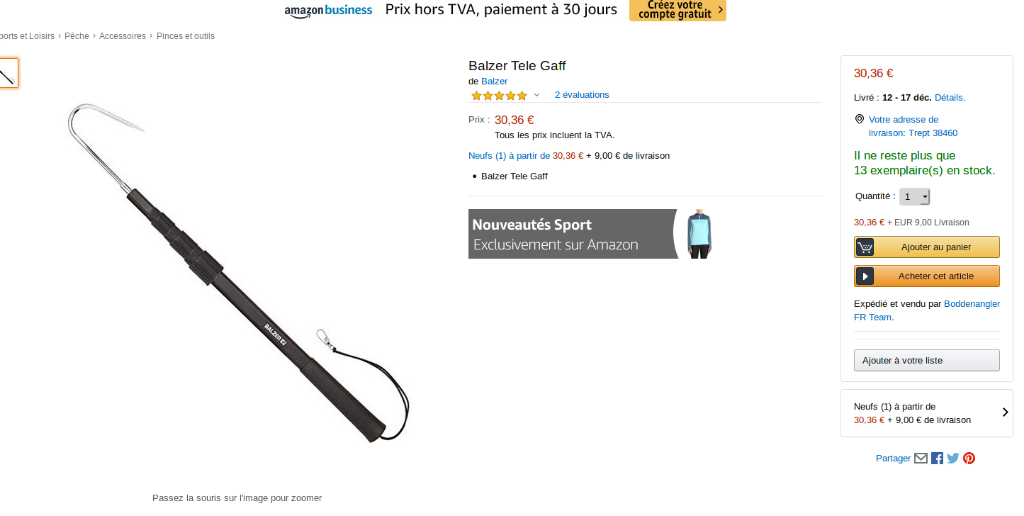Viewport: 1024px width, 516px height.
Task: Click the Ajouter à votre liste button
Action: pos(927,361)
